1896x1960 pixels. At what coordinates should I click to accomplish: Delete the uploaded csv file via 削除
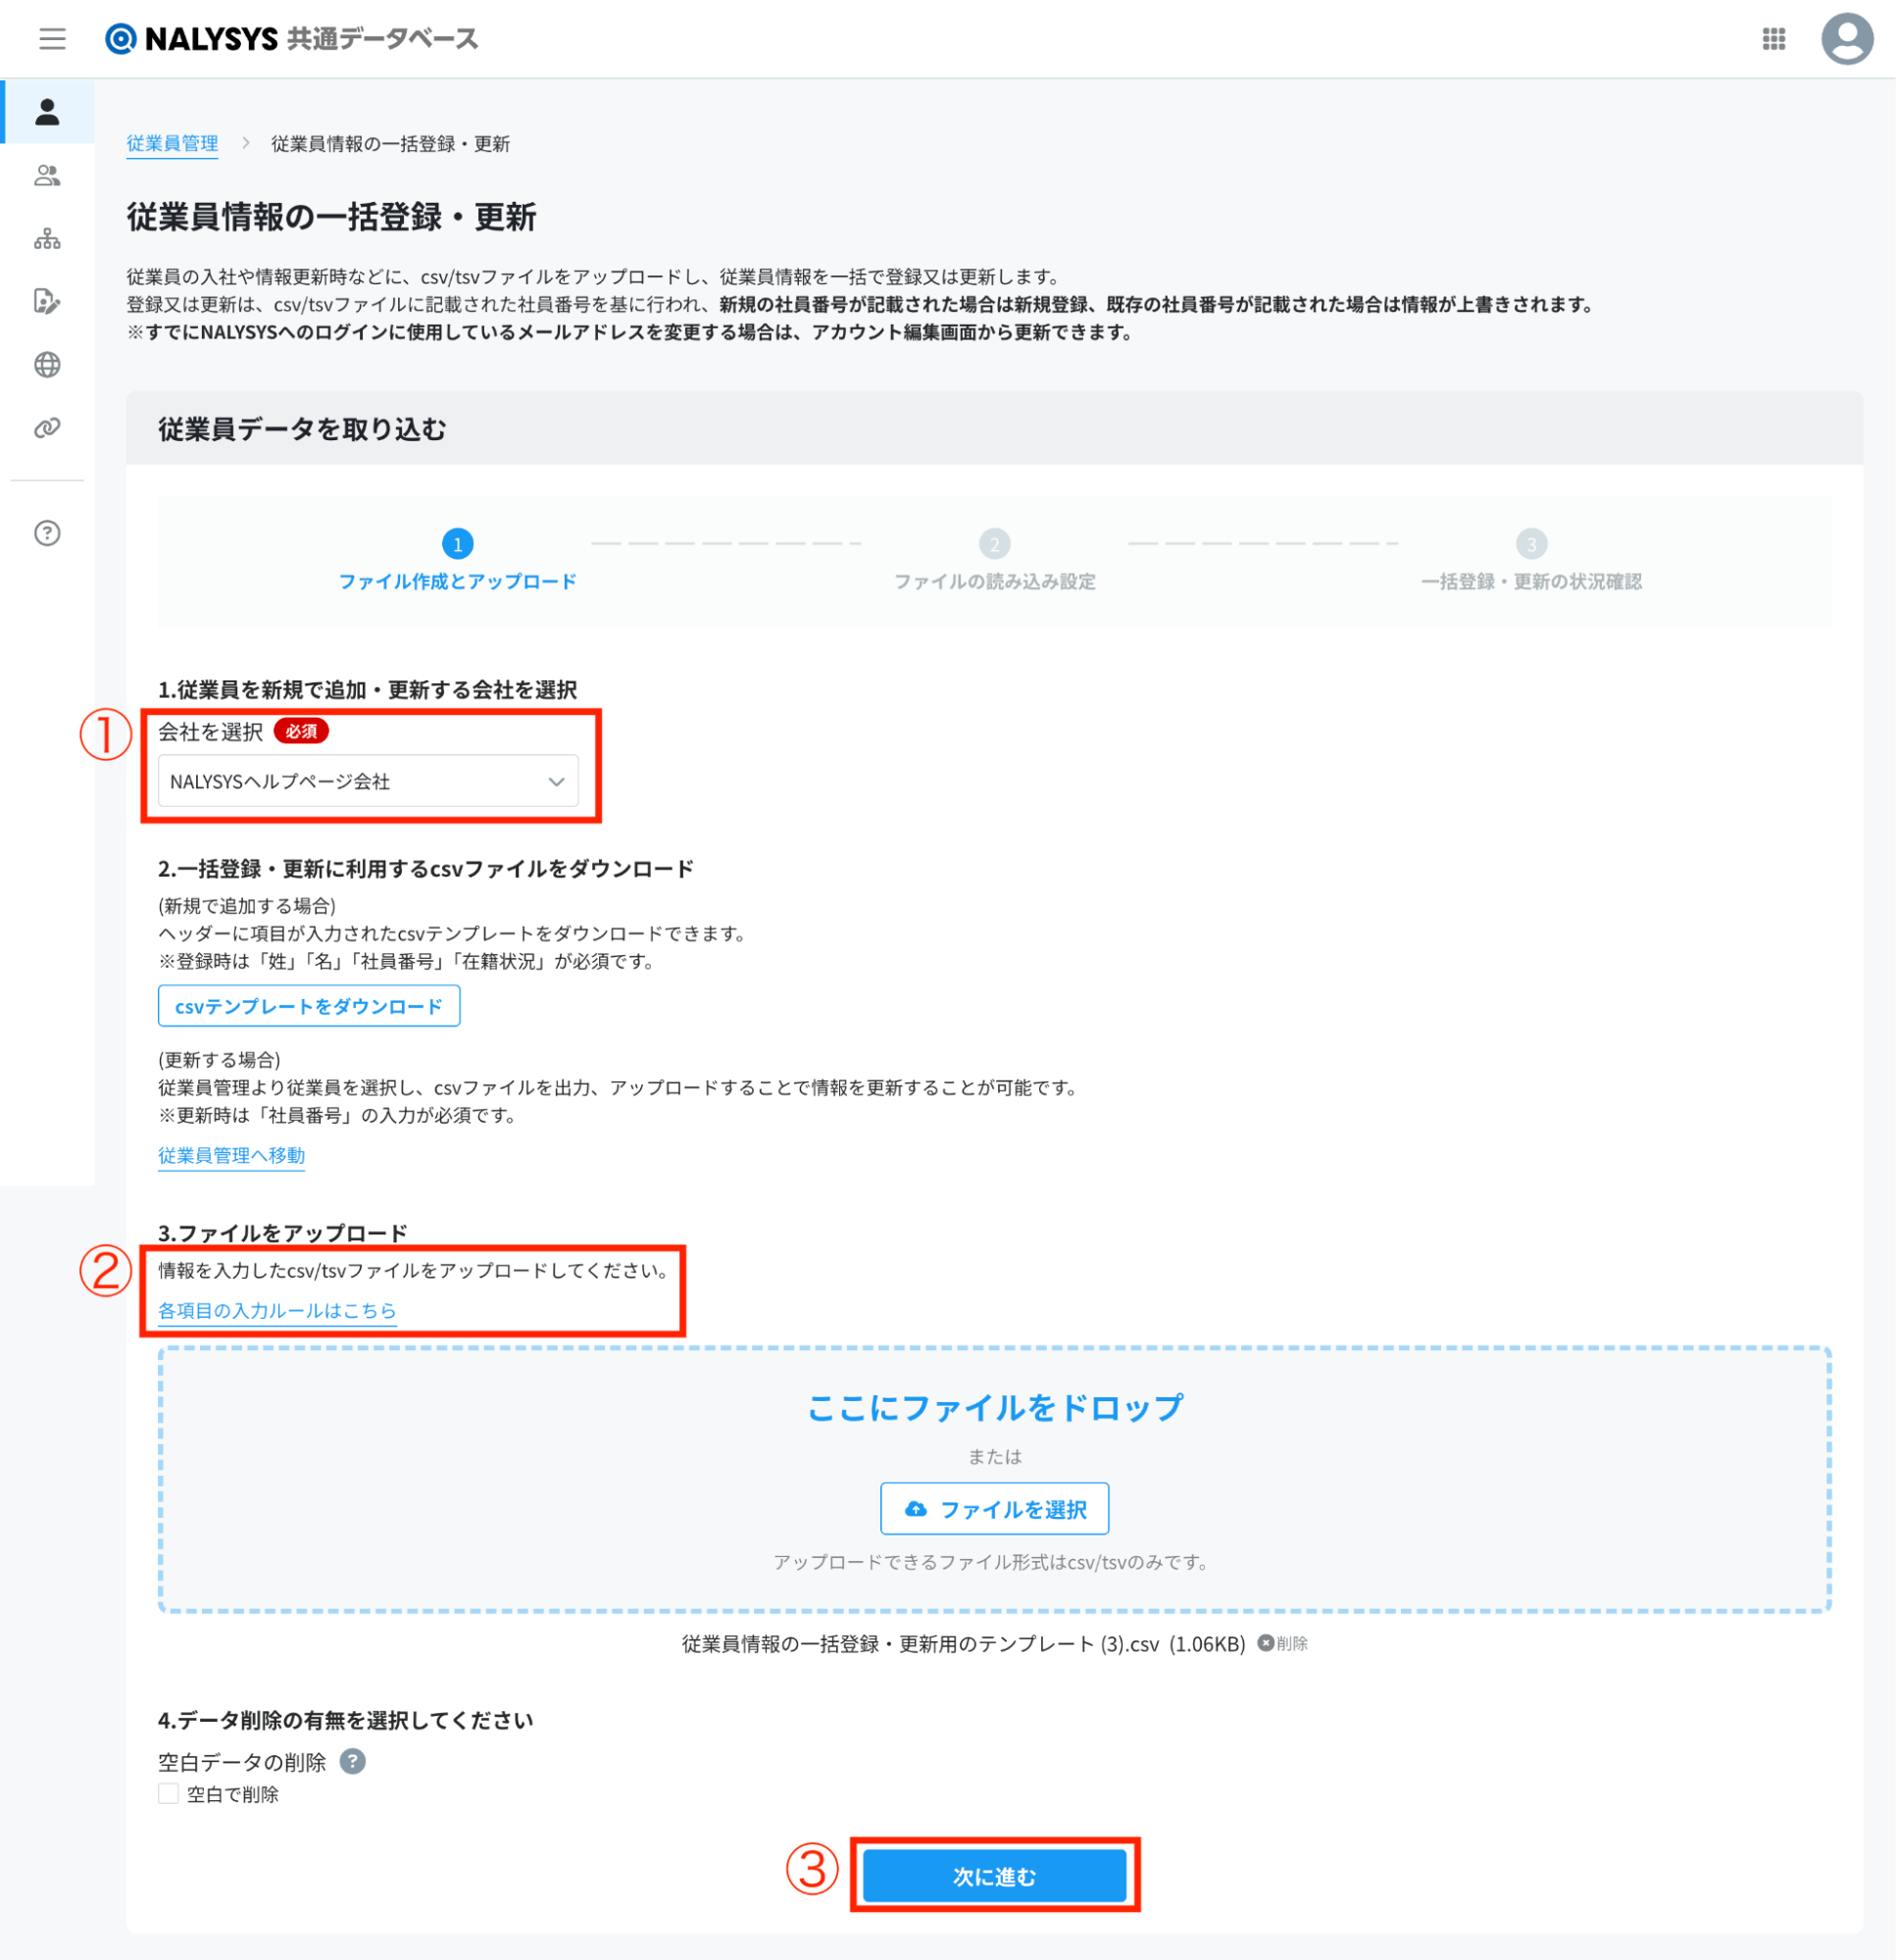click(1283, 1644)
